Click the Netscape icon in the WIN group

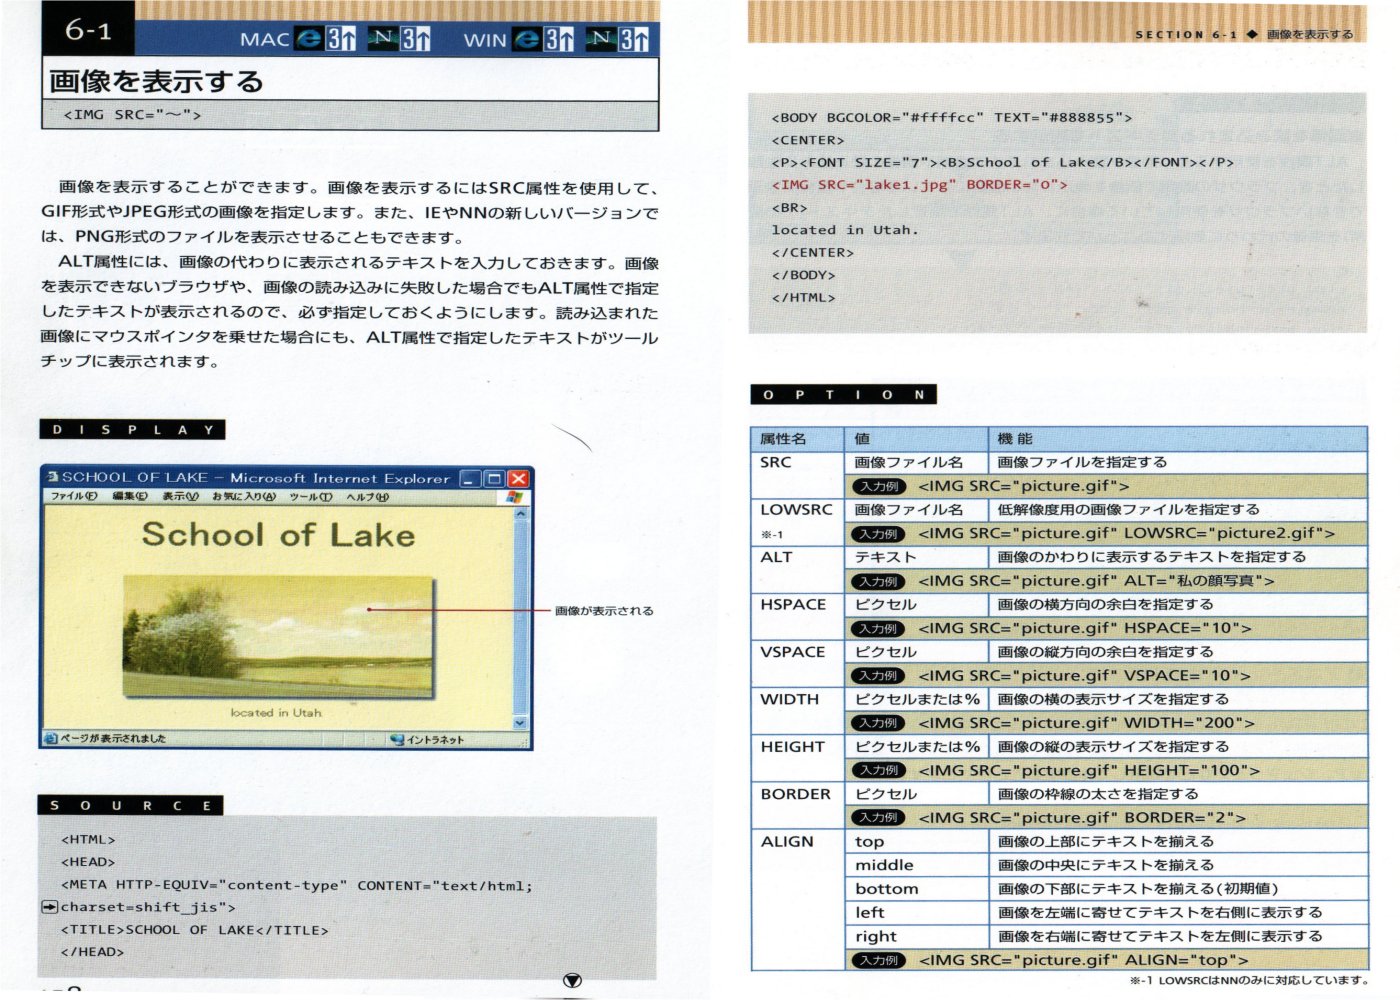[601, 39]
